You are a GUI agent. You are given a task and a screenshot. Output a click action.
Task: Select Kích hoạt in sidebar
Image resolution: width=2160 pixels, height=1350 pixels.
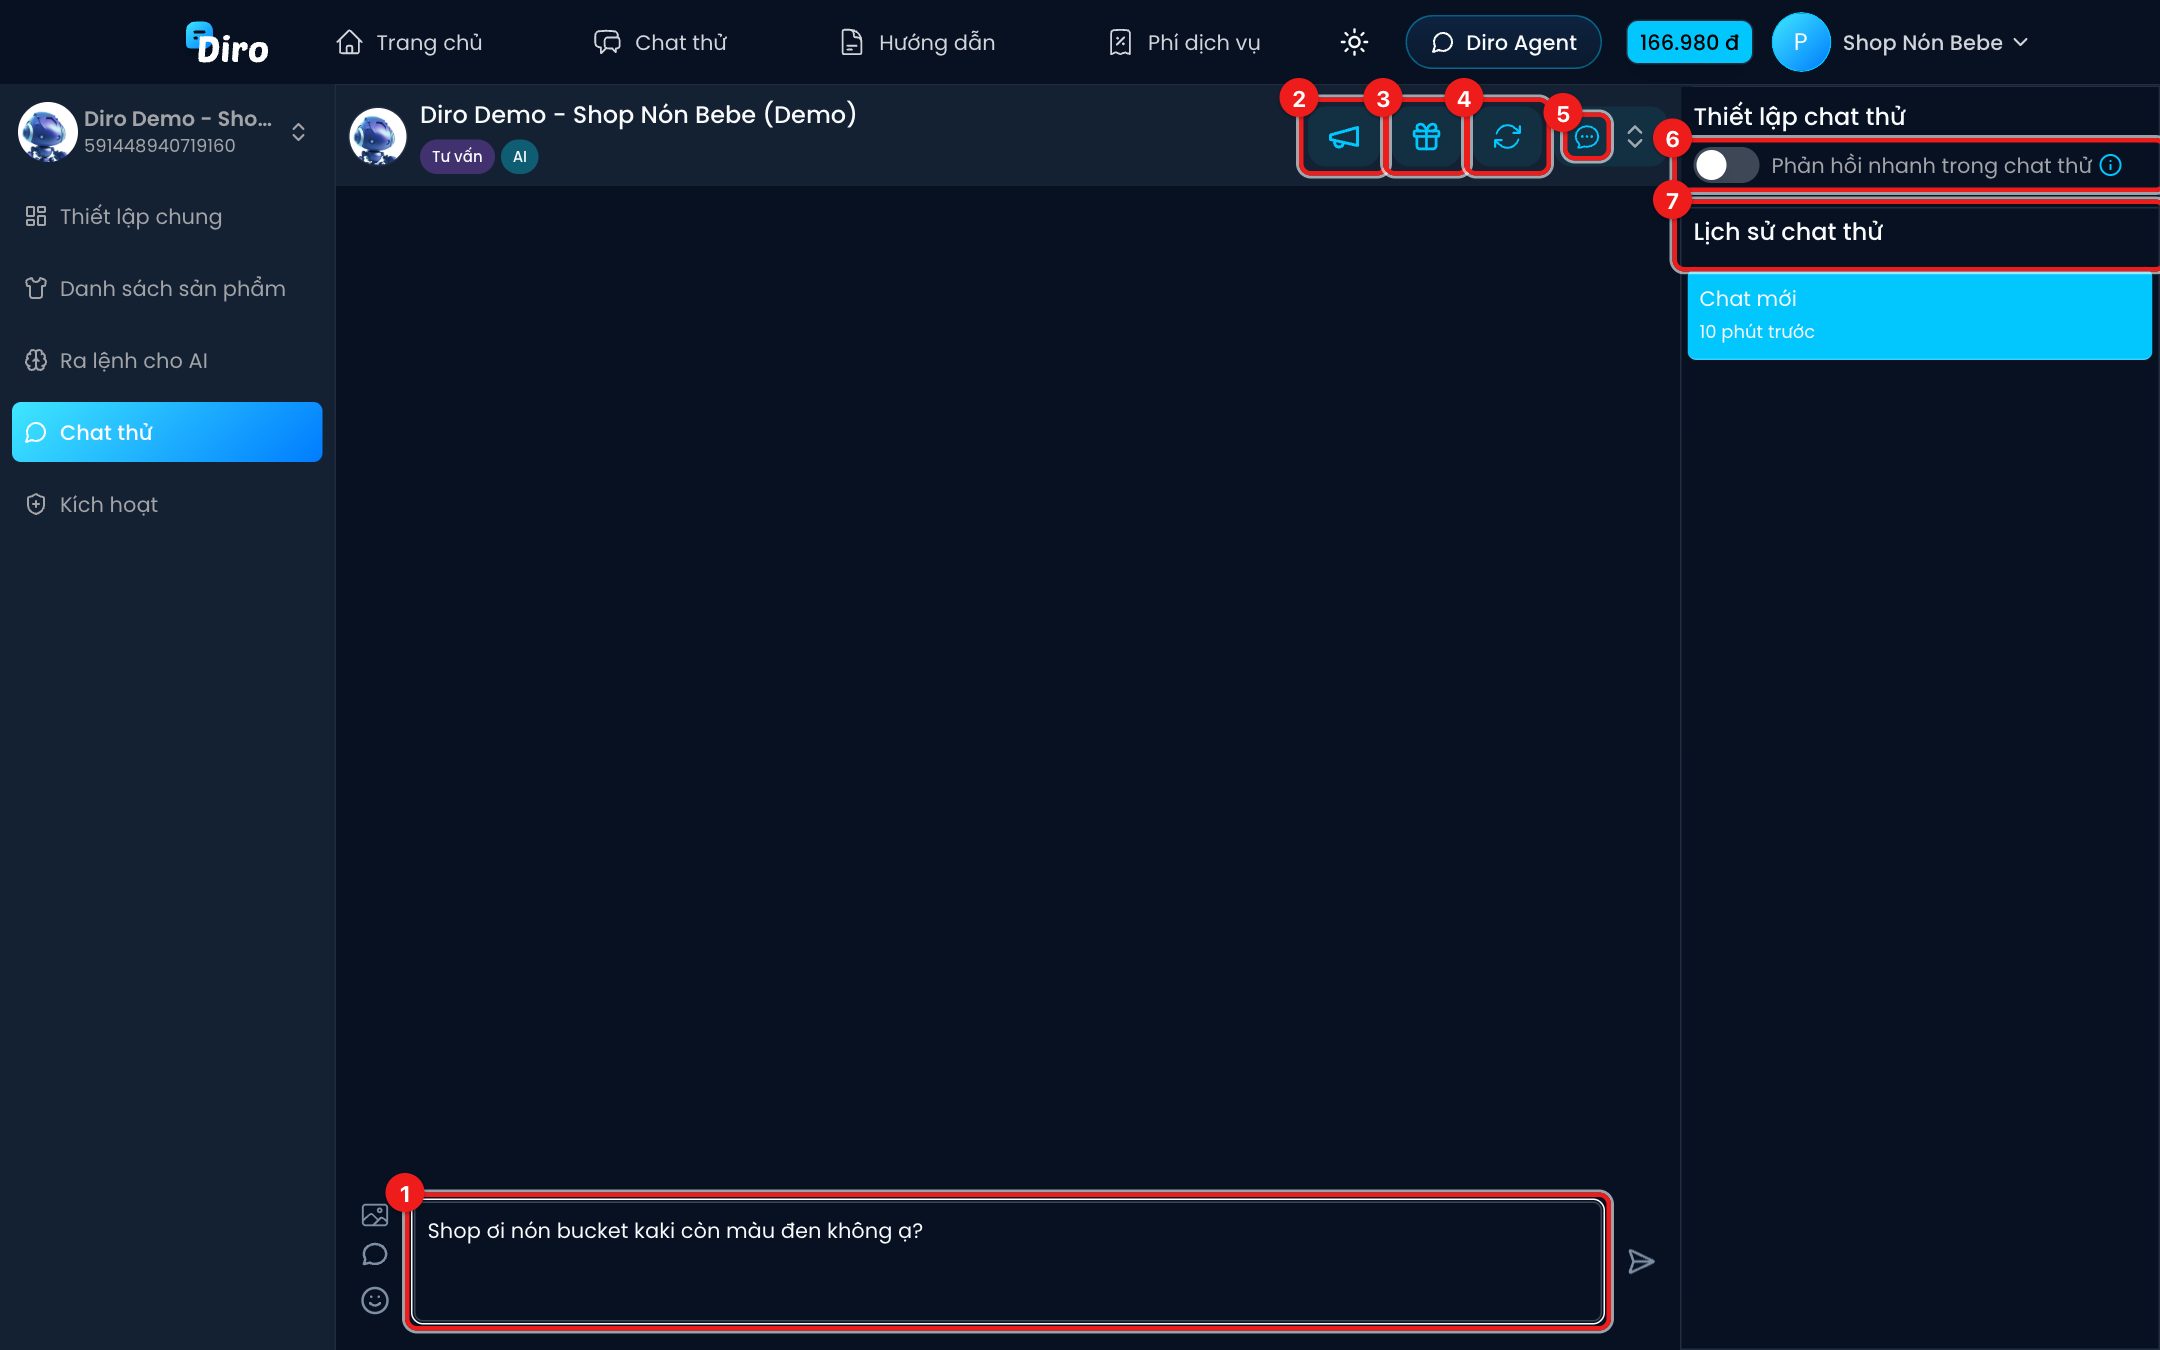(167, 504)
